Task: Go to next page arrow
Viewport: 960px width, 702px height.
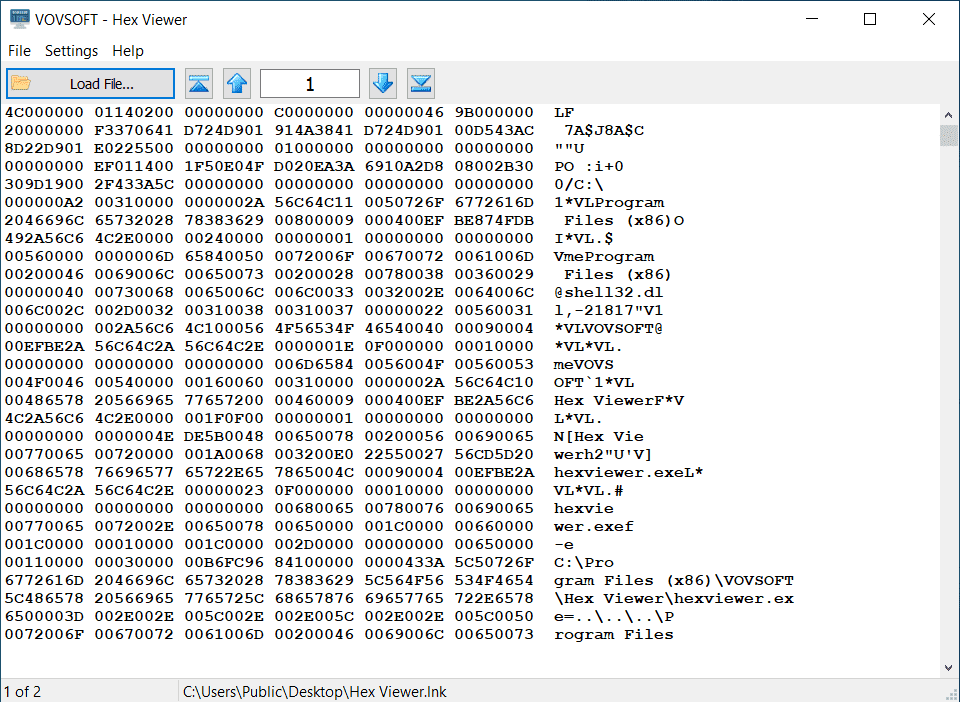Action: click(383, 84)
